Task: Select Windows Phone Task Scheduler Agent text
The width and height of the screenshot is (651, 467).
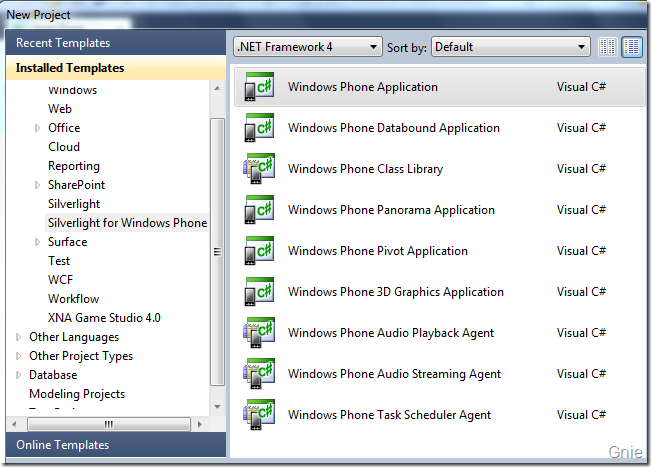Action: point(389,415)
